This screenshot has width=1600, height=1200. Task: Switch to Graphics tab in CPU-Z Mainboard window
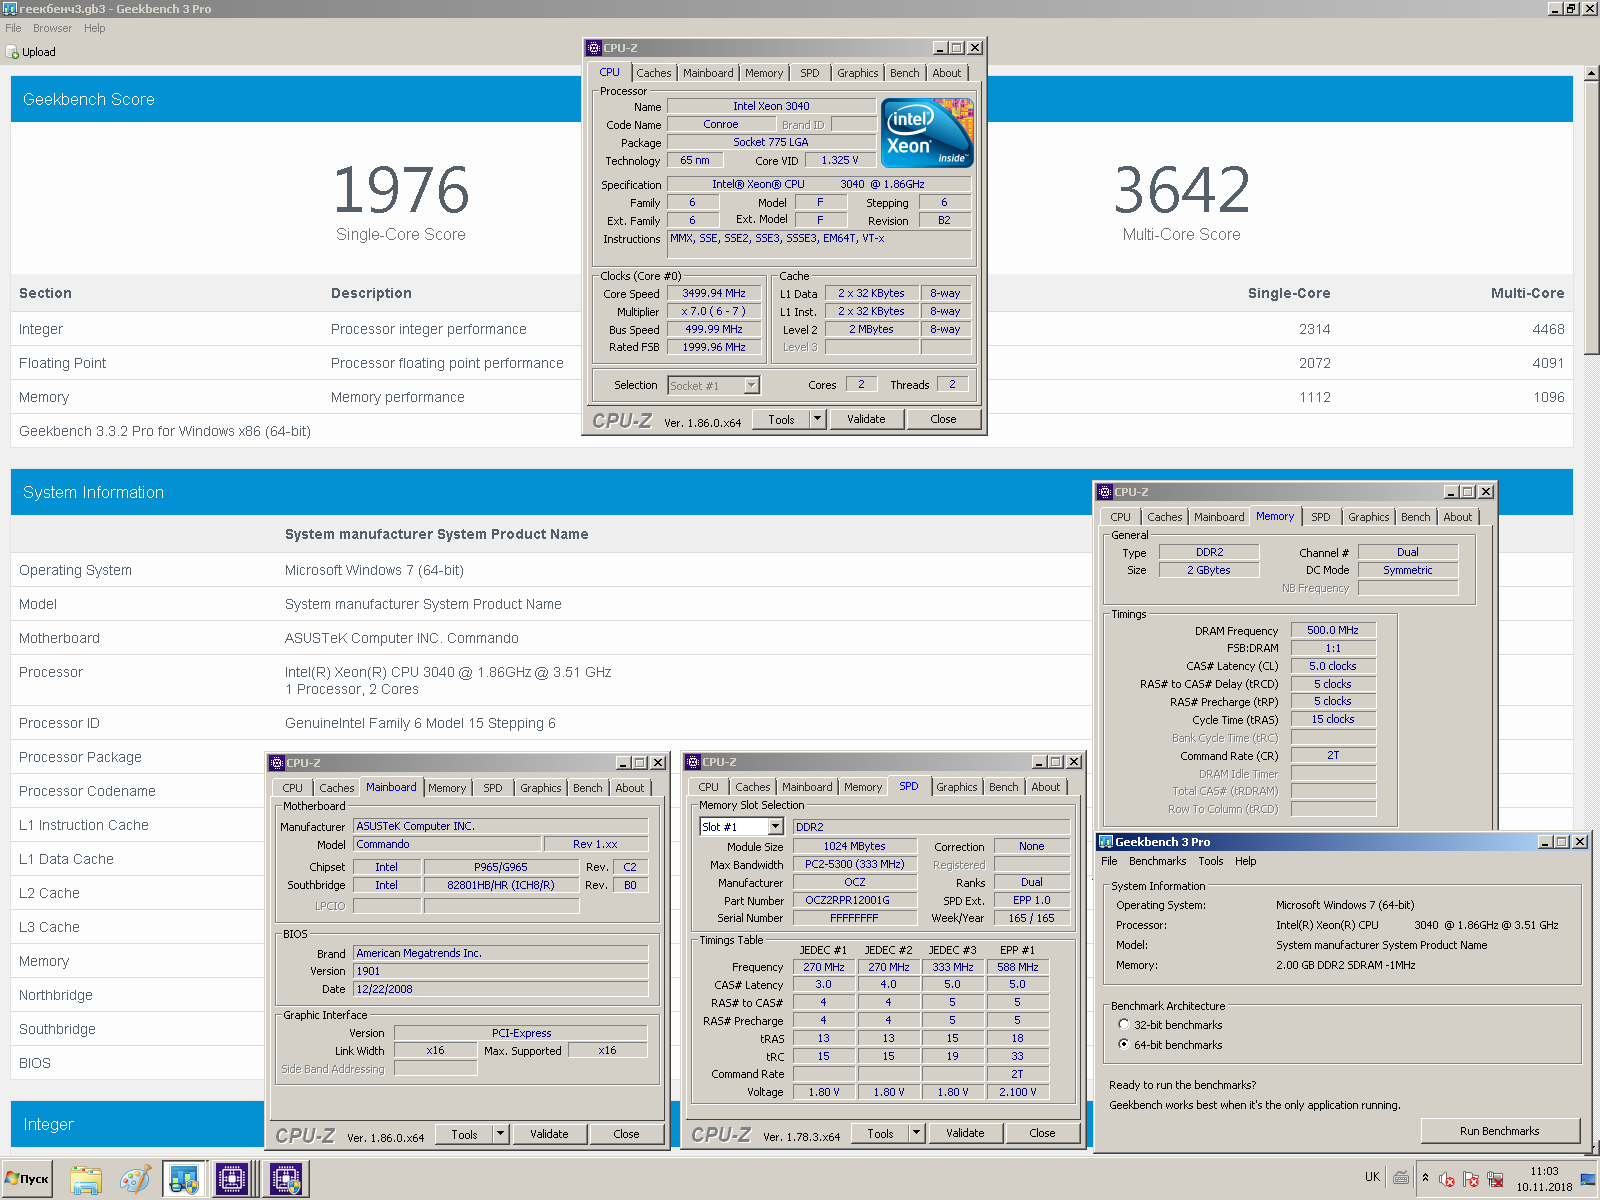(541, 788)
